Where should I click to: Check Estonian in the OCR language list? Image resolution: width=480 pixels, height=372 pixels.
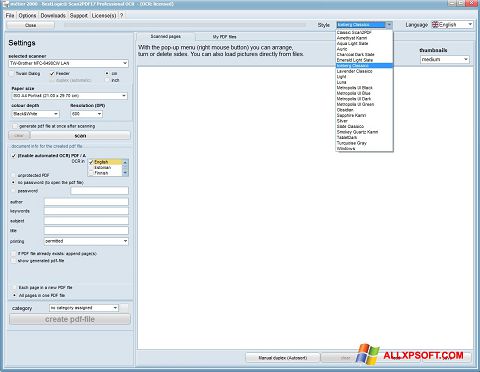[x=91, y=168]
